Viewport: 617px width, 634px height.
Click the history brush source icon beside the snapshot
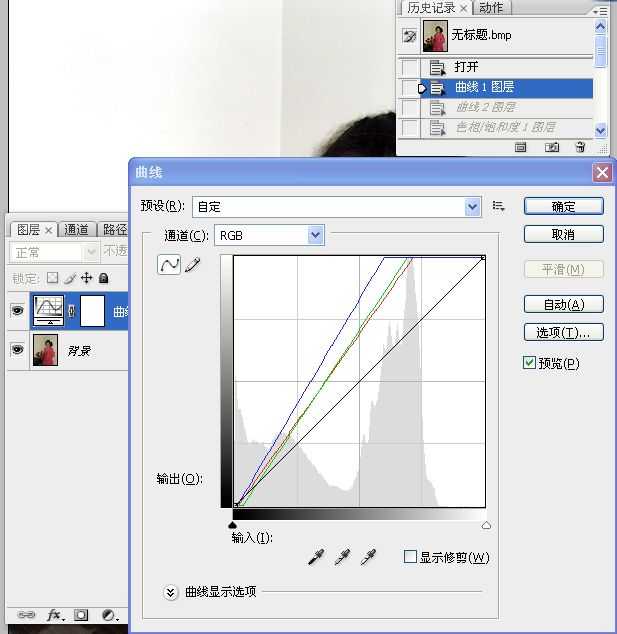click(409, 36)
